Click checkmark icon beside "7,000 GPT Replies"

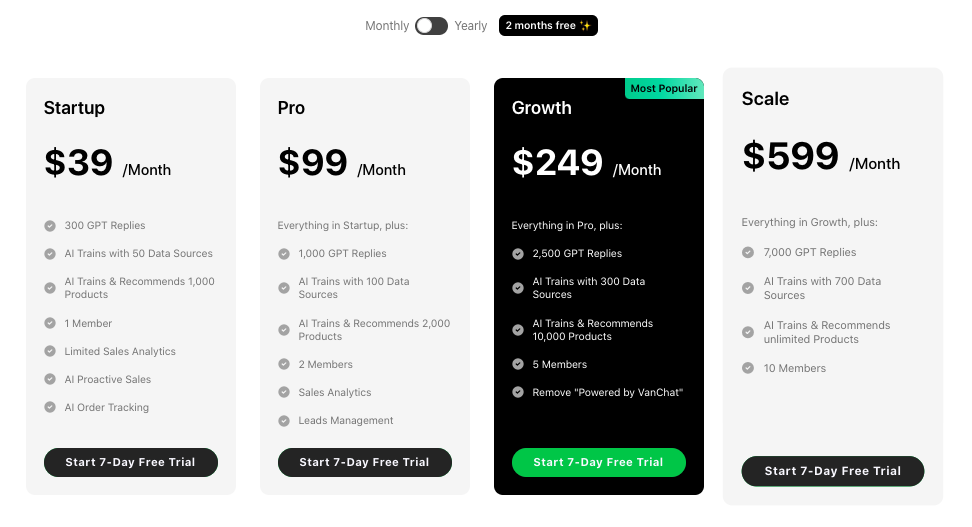pos(748,253)
